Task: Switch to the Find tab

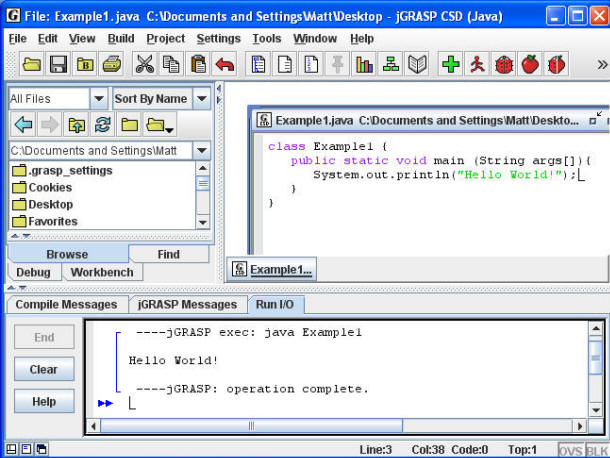Action: tap(168, 254)
